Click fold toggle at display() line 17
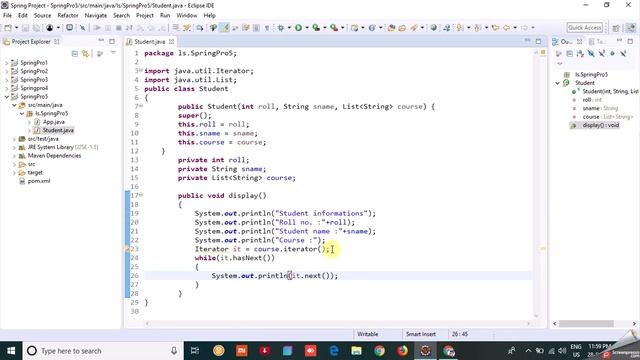The width and height of the screenshot is (640, 360). click(x=141, y=196)
